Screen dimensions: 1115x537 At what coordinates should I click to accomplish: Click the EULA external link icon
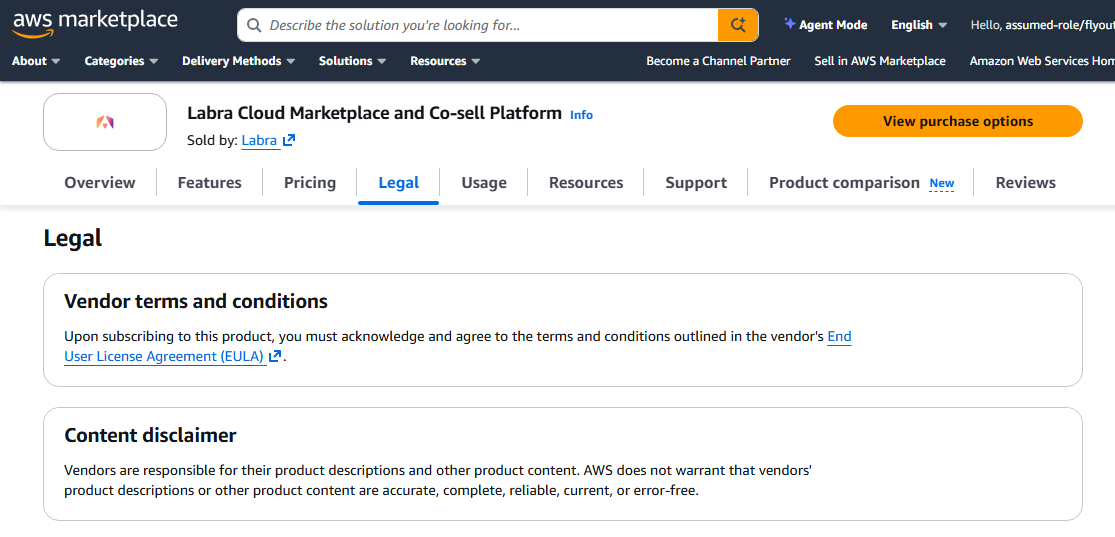point(275,357)
